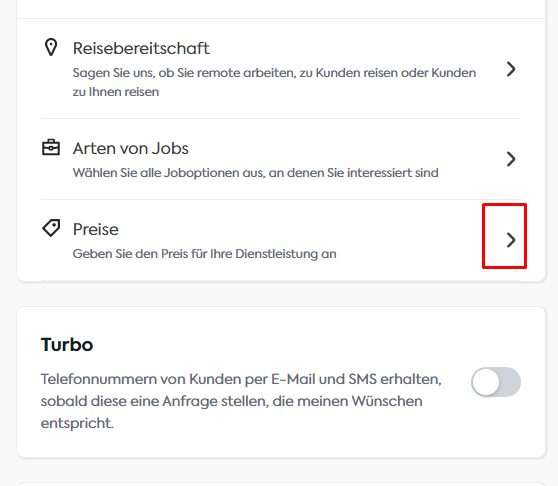
Task: Click the 'zu Ihnen reisen' text line
Action: tap(116, 92)
